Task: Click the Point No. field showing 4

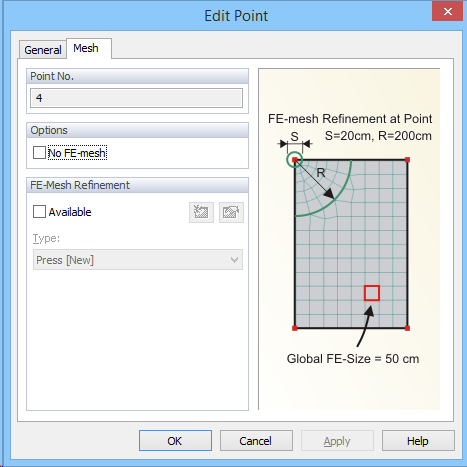Action: (136, 98)
